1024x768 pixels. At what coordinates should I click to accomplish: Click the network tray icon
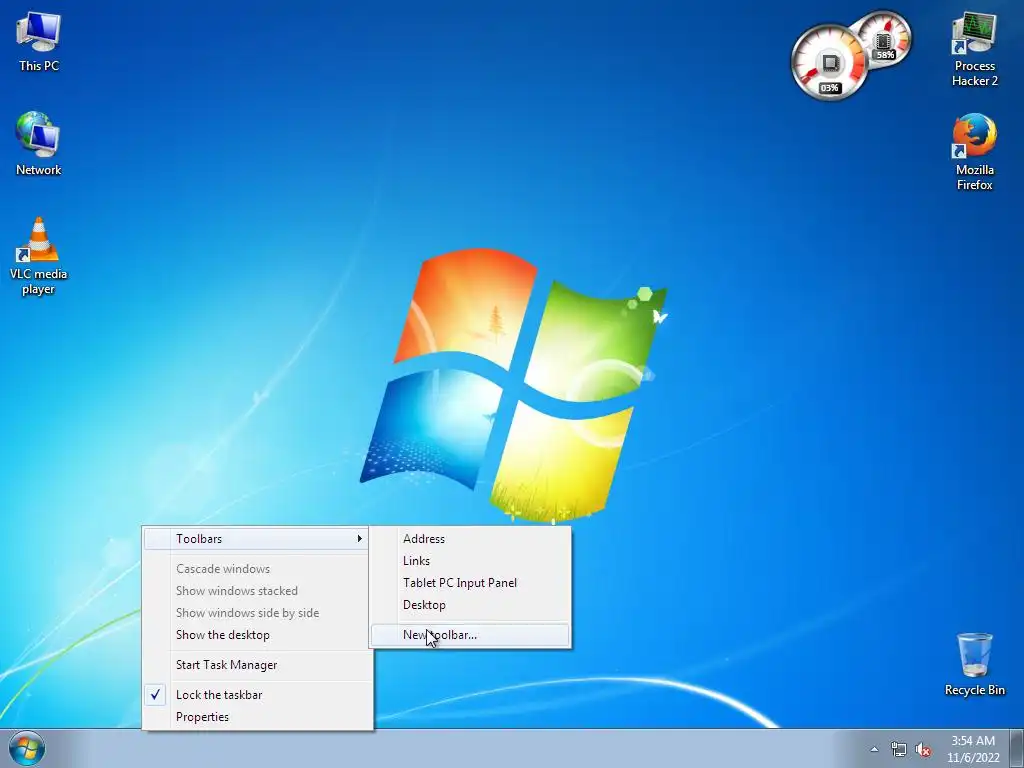tap(899, 750)
